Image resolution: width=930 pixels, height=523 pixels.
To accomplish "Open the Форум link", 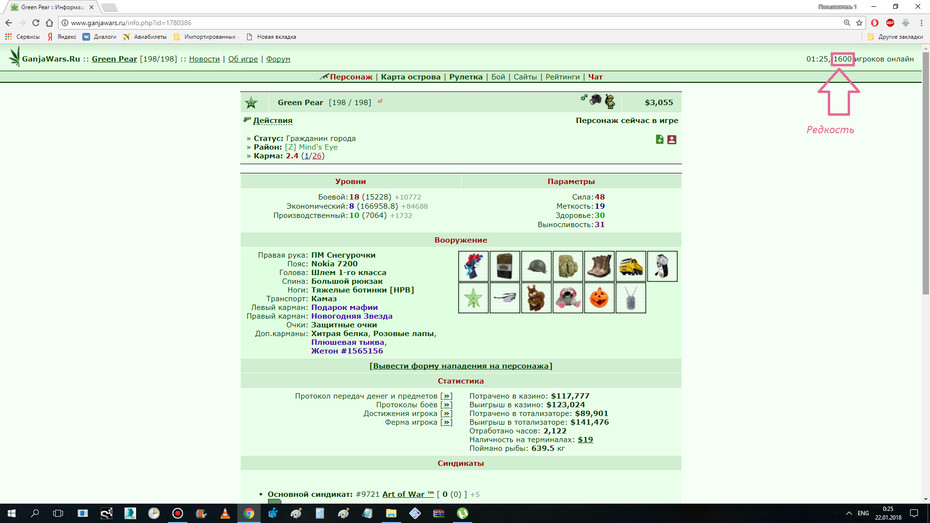I will point(278,59).
